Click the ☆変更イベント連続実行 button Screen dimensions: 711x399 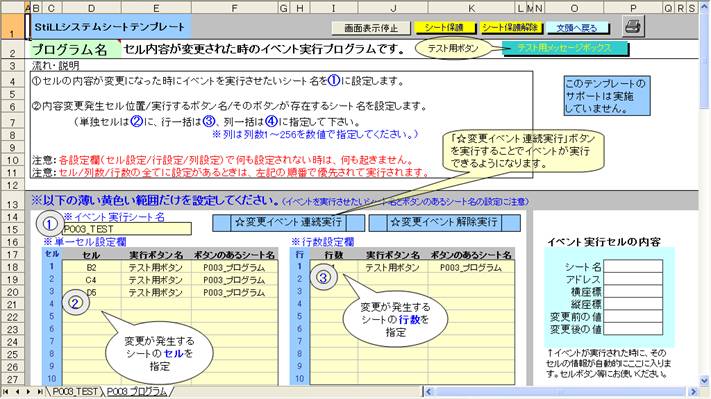click(288, 223)
